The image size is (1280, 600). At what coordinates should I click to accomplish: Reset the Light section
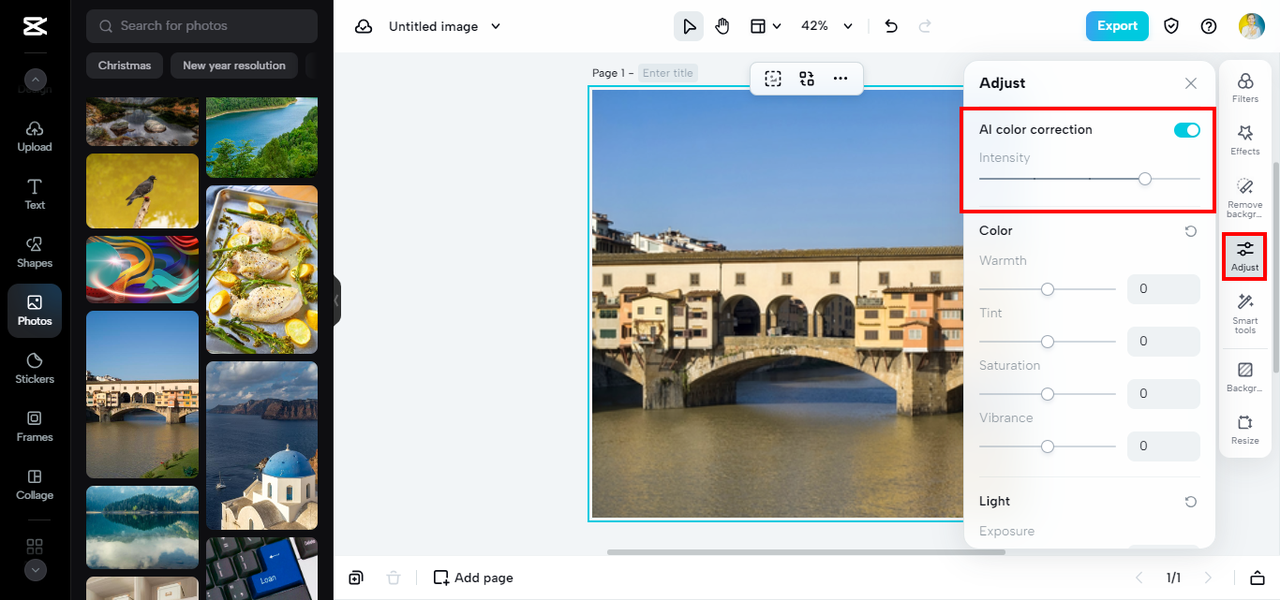[x=1190, y=502]
